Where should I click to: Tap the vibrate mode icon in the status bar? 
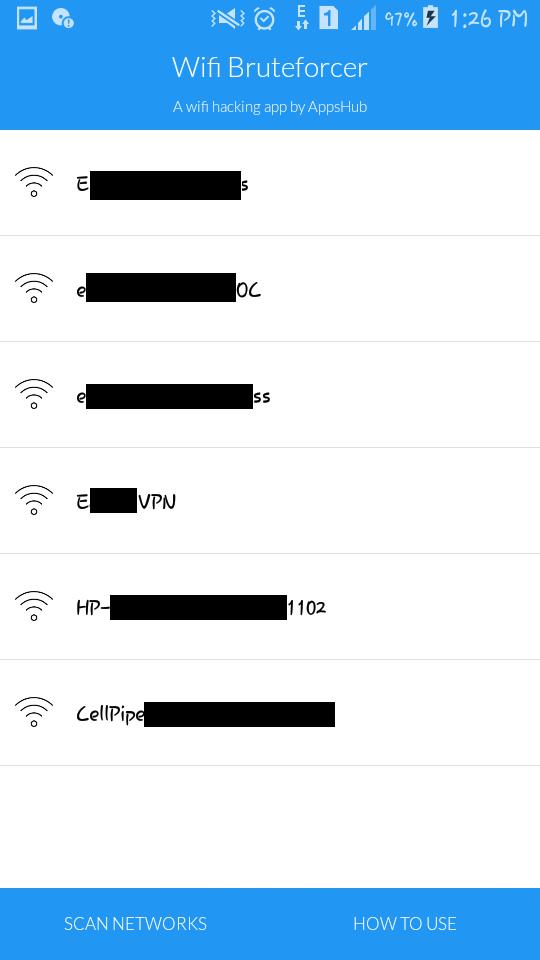pos(228,19)
